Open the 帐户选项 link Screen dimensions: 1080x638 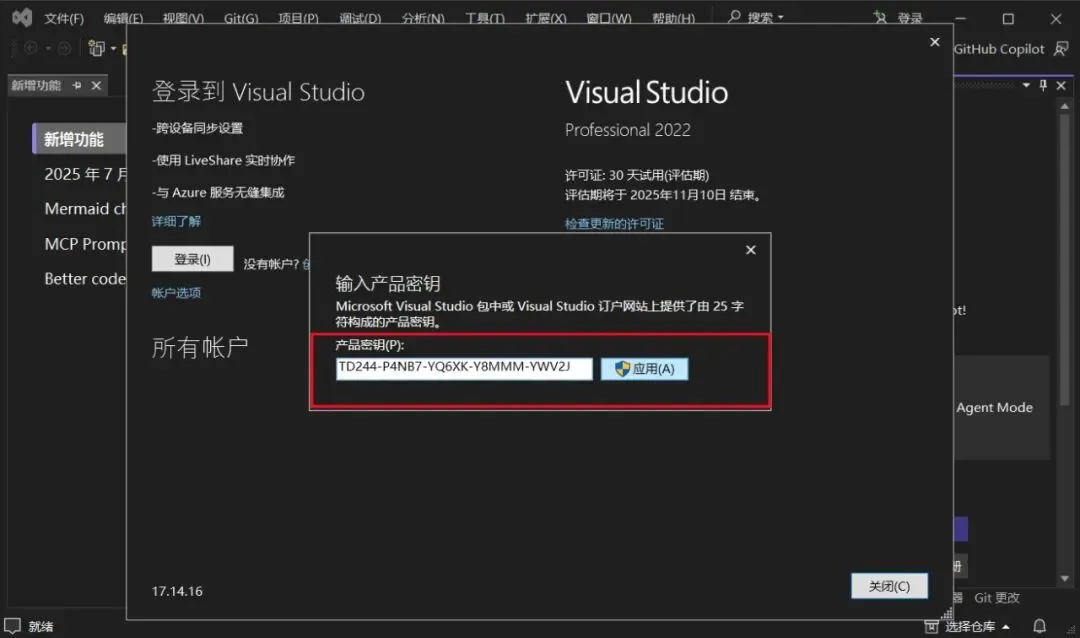pos(176,293)
